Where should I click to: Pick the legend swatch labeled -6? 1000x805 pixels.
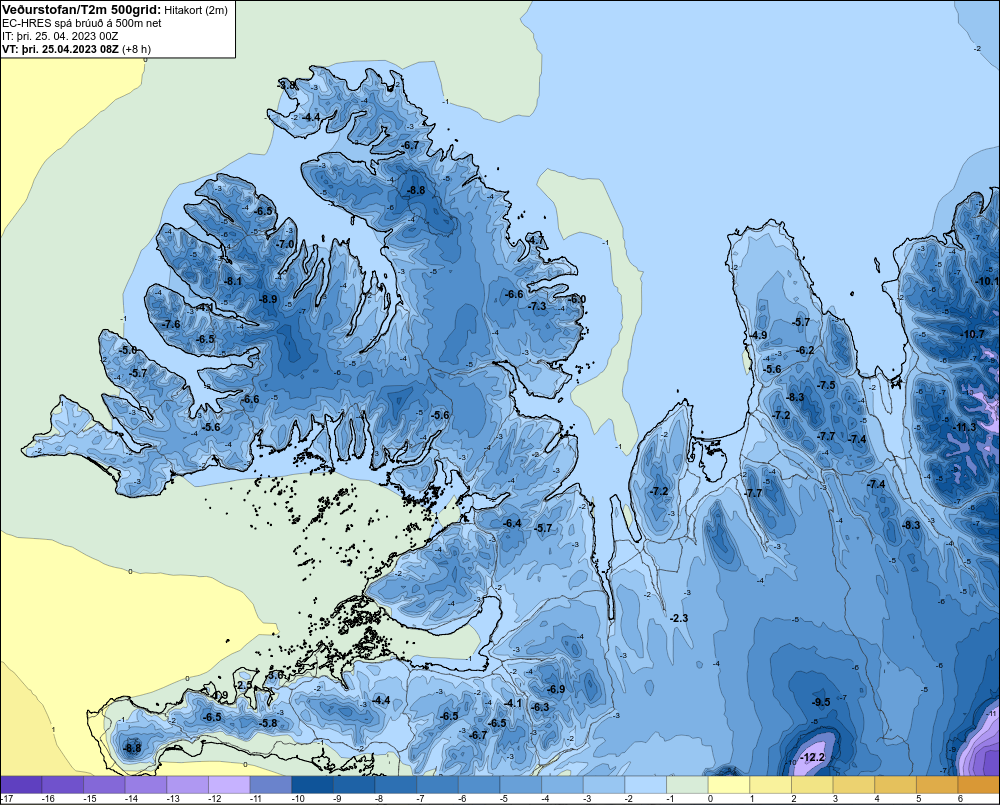(479, 785)
